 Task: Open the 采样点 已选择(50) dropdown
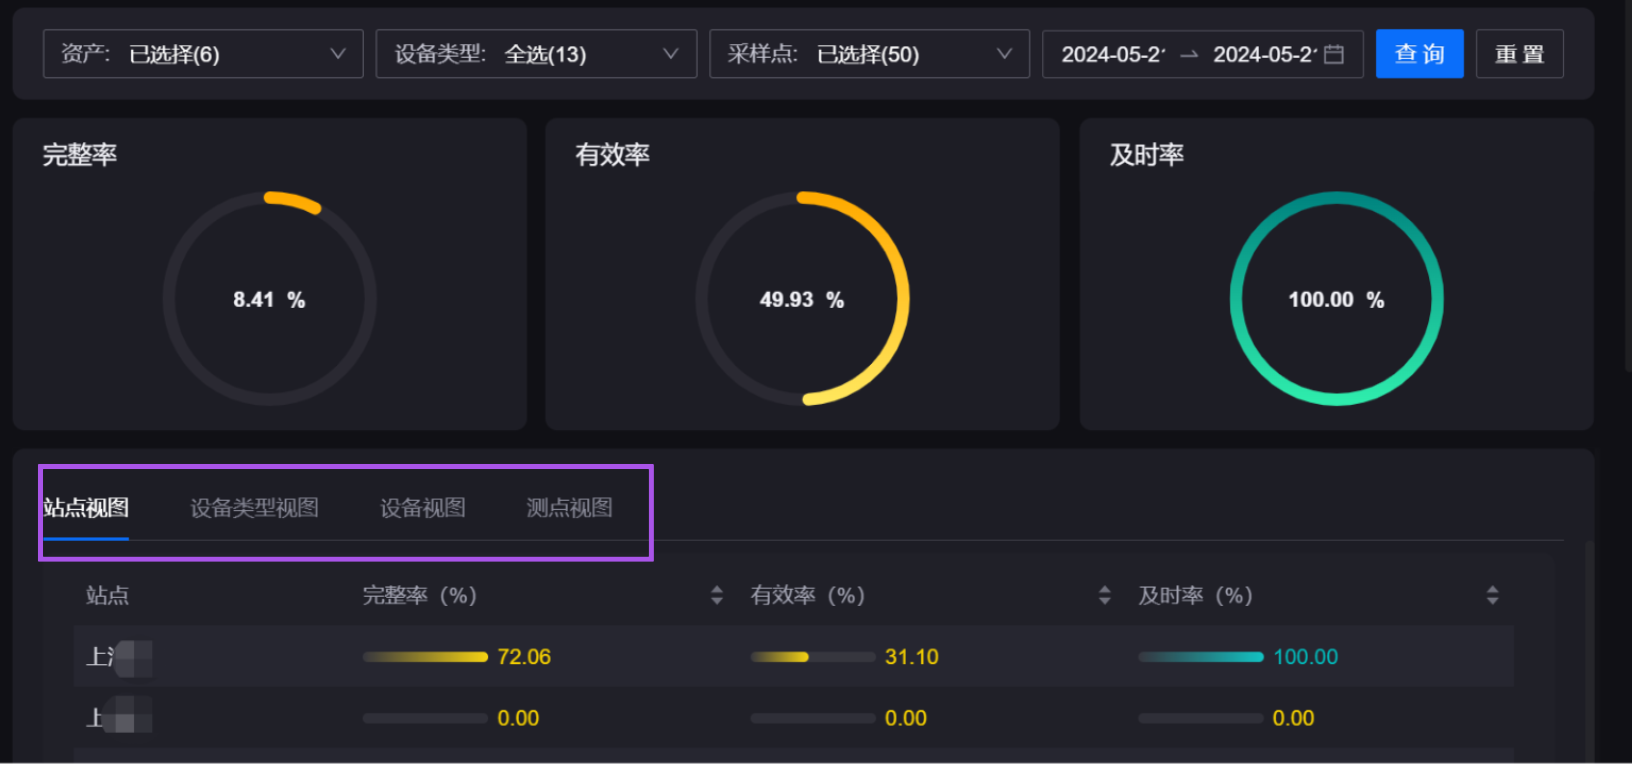click(869, 54)
